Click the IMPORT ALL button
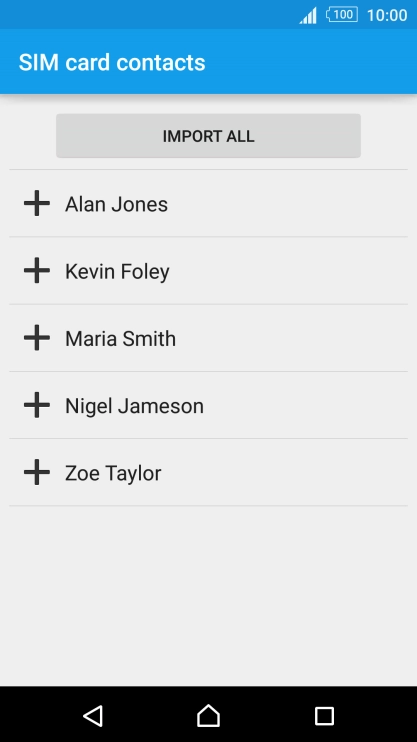Screen dimensions: 417x742 [x=208, y=136]
